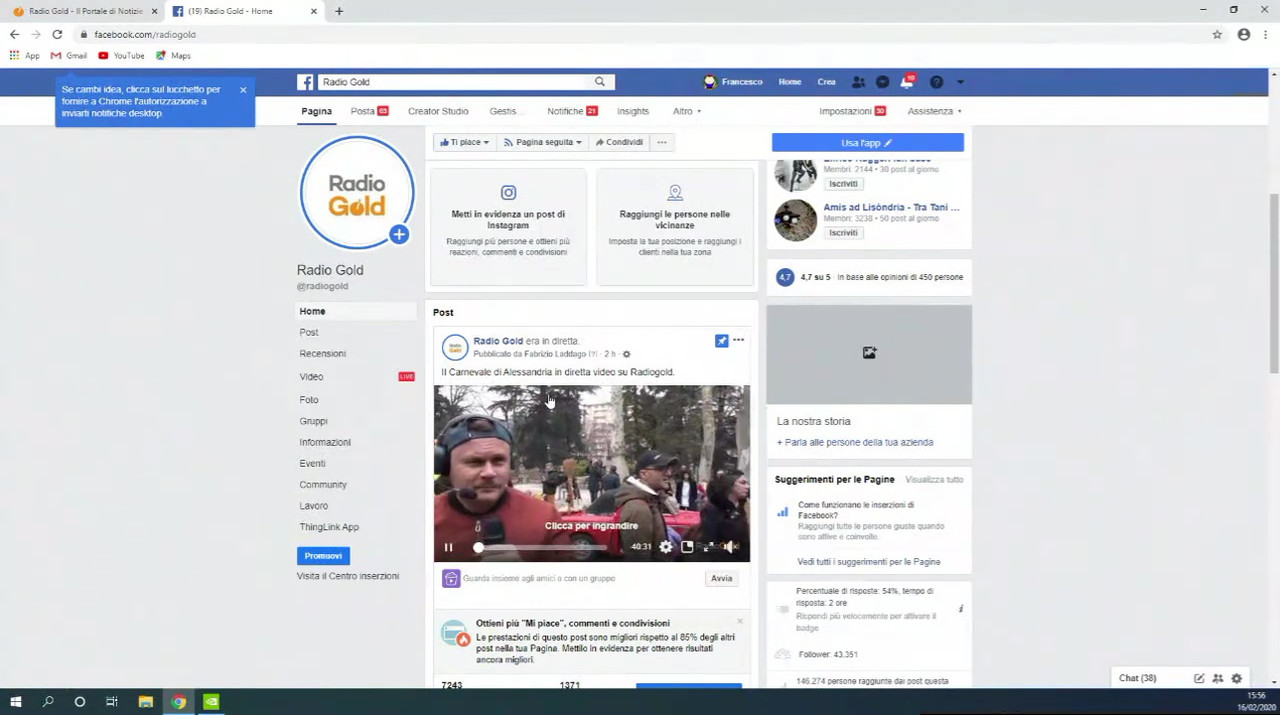Viewport: 1280px width, 715px height.
Task: Click the plus icon on Radio Gold profile picture
Action: [x=398, y=235]
